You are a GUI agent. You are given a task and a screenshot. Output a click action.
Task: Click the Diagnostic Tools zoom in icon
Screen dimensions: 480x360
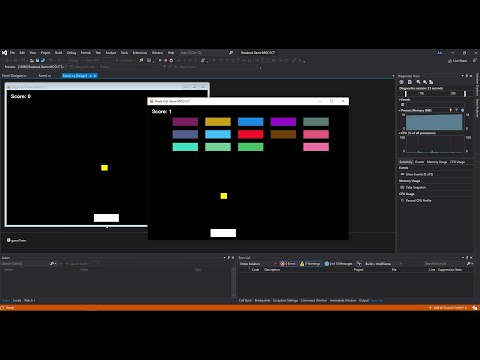tap(419, 82)
